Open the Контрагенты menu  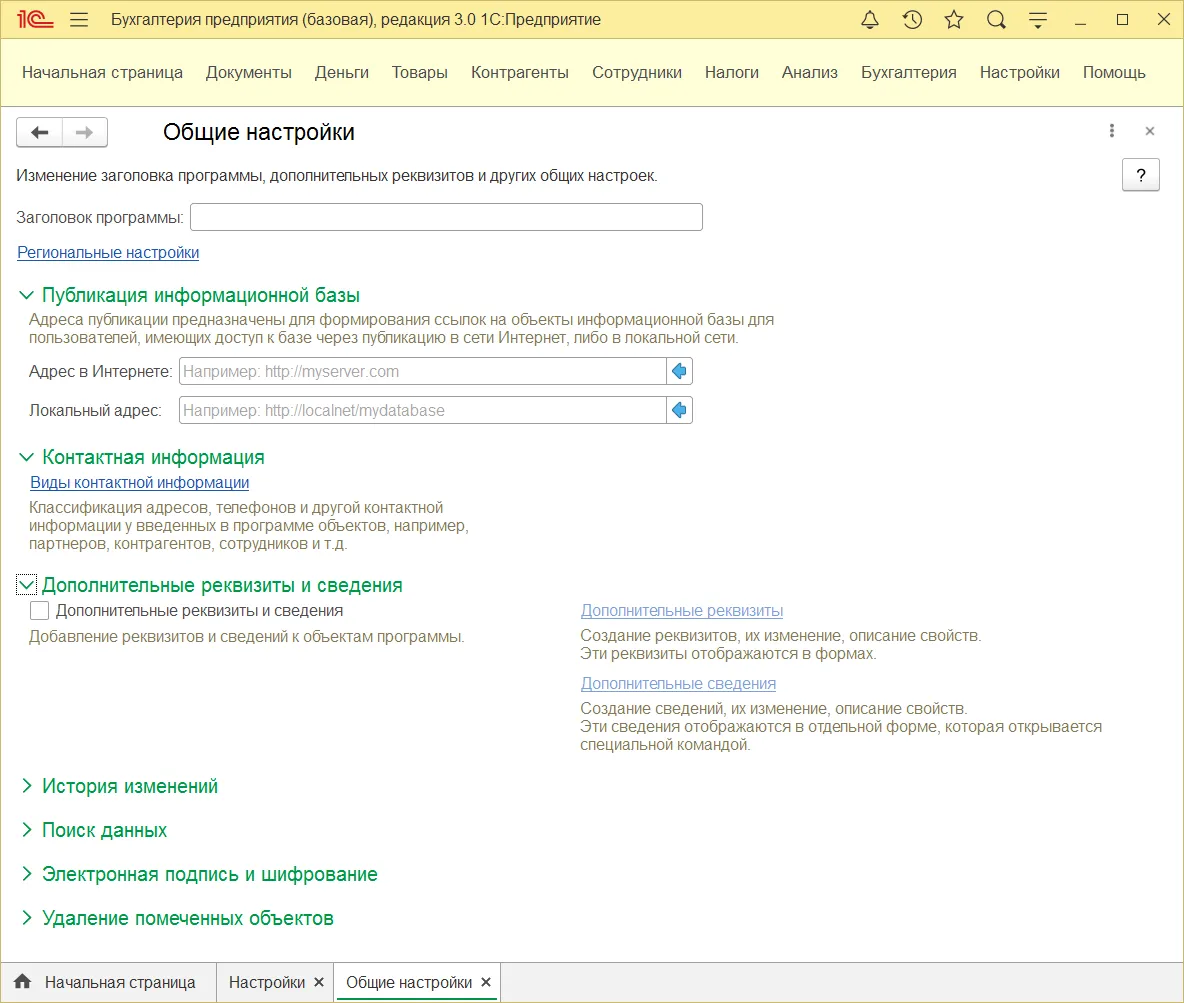520,73
